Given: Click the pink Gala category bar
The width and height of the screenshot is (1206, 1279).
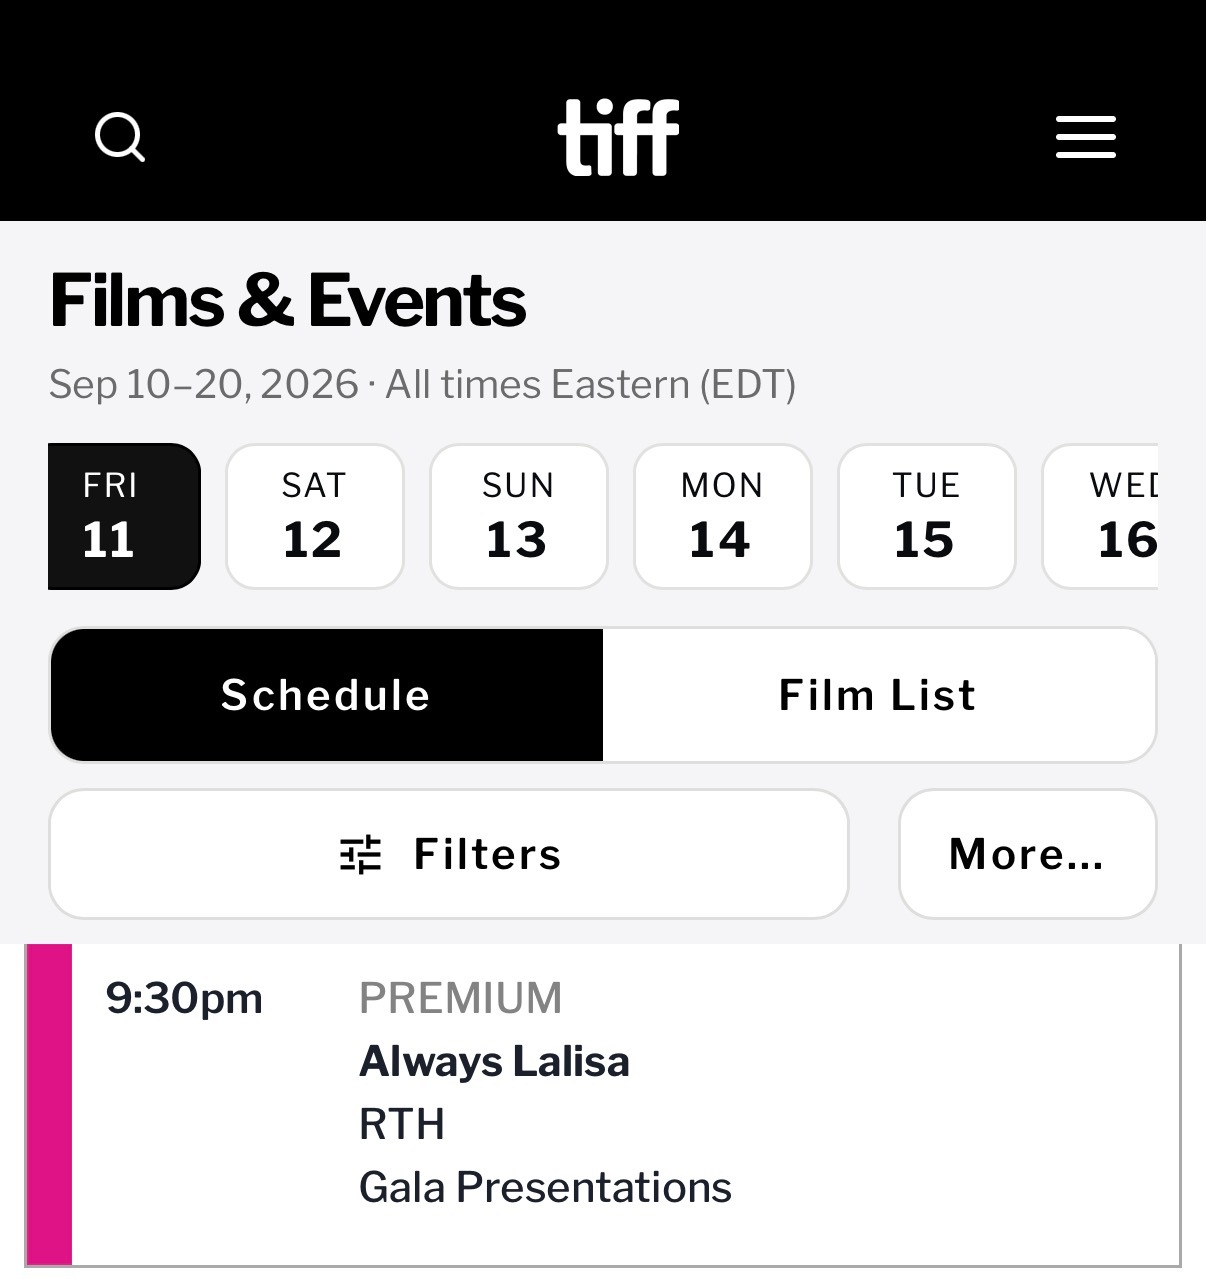Looking at the screenshot, I should pos(49,1104).
